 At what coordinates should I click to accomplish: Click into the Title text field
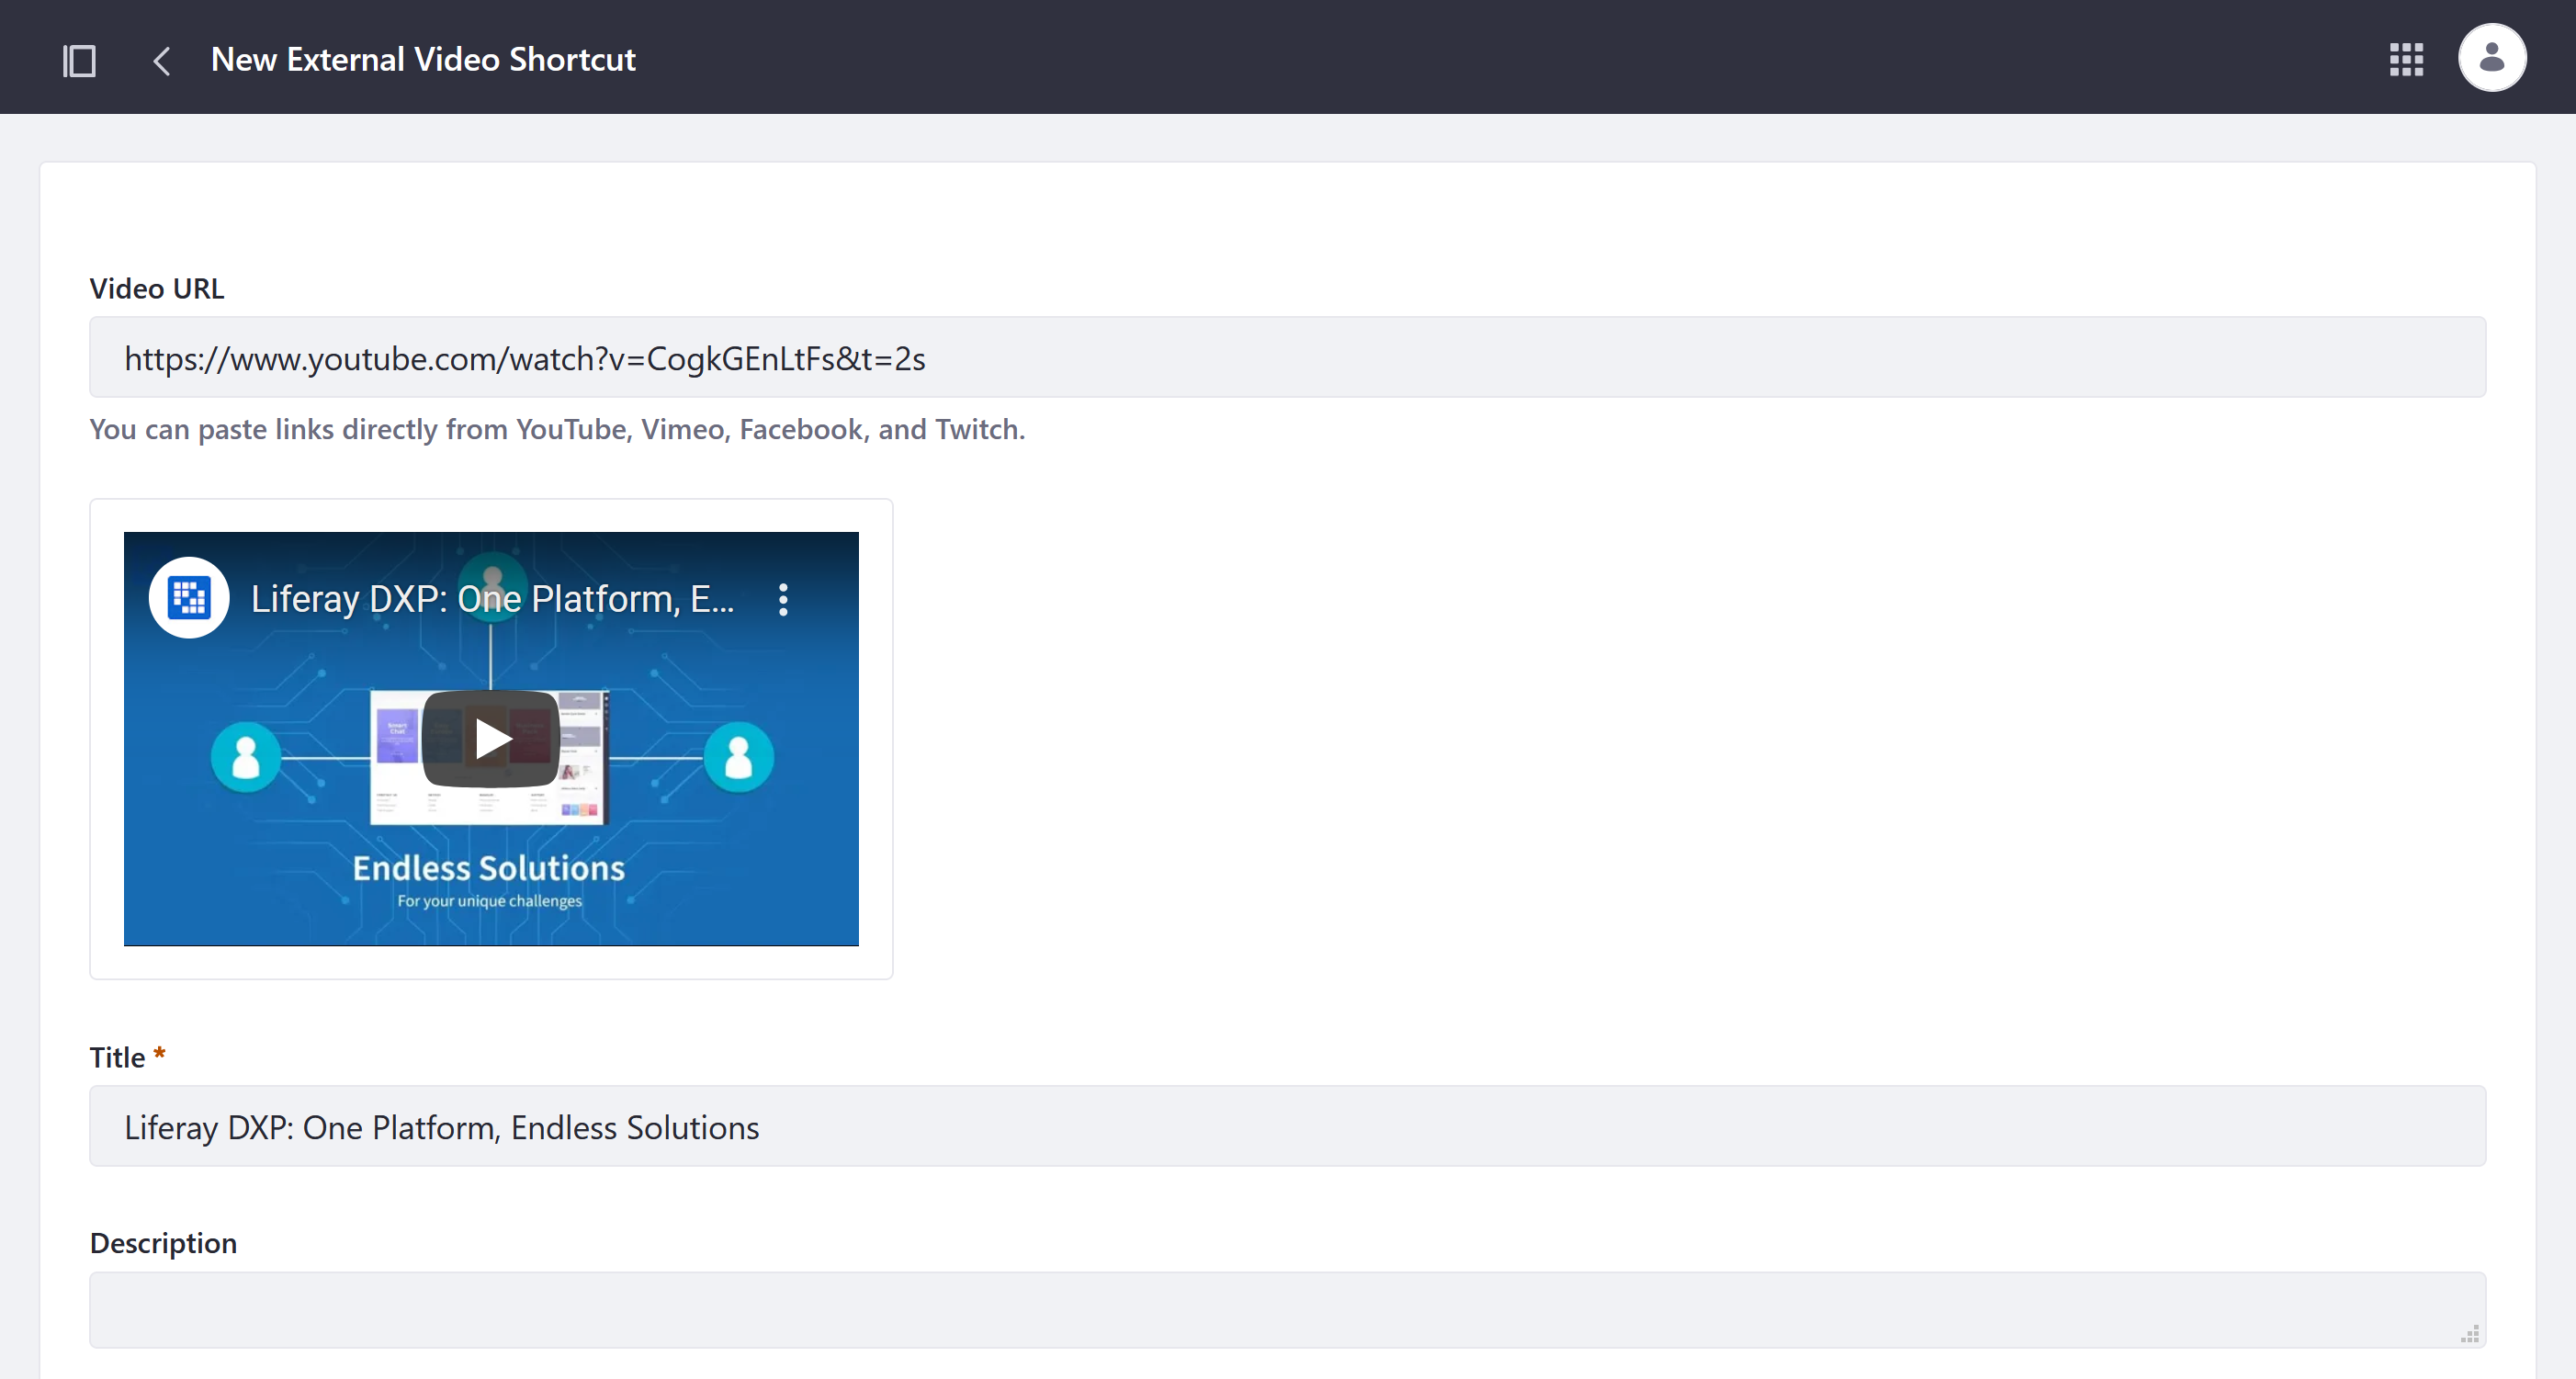click(x=1287, y=1126)
